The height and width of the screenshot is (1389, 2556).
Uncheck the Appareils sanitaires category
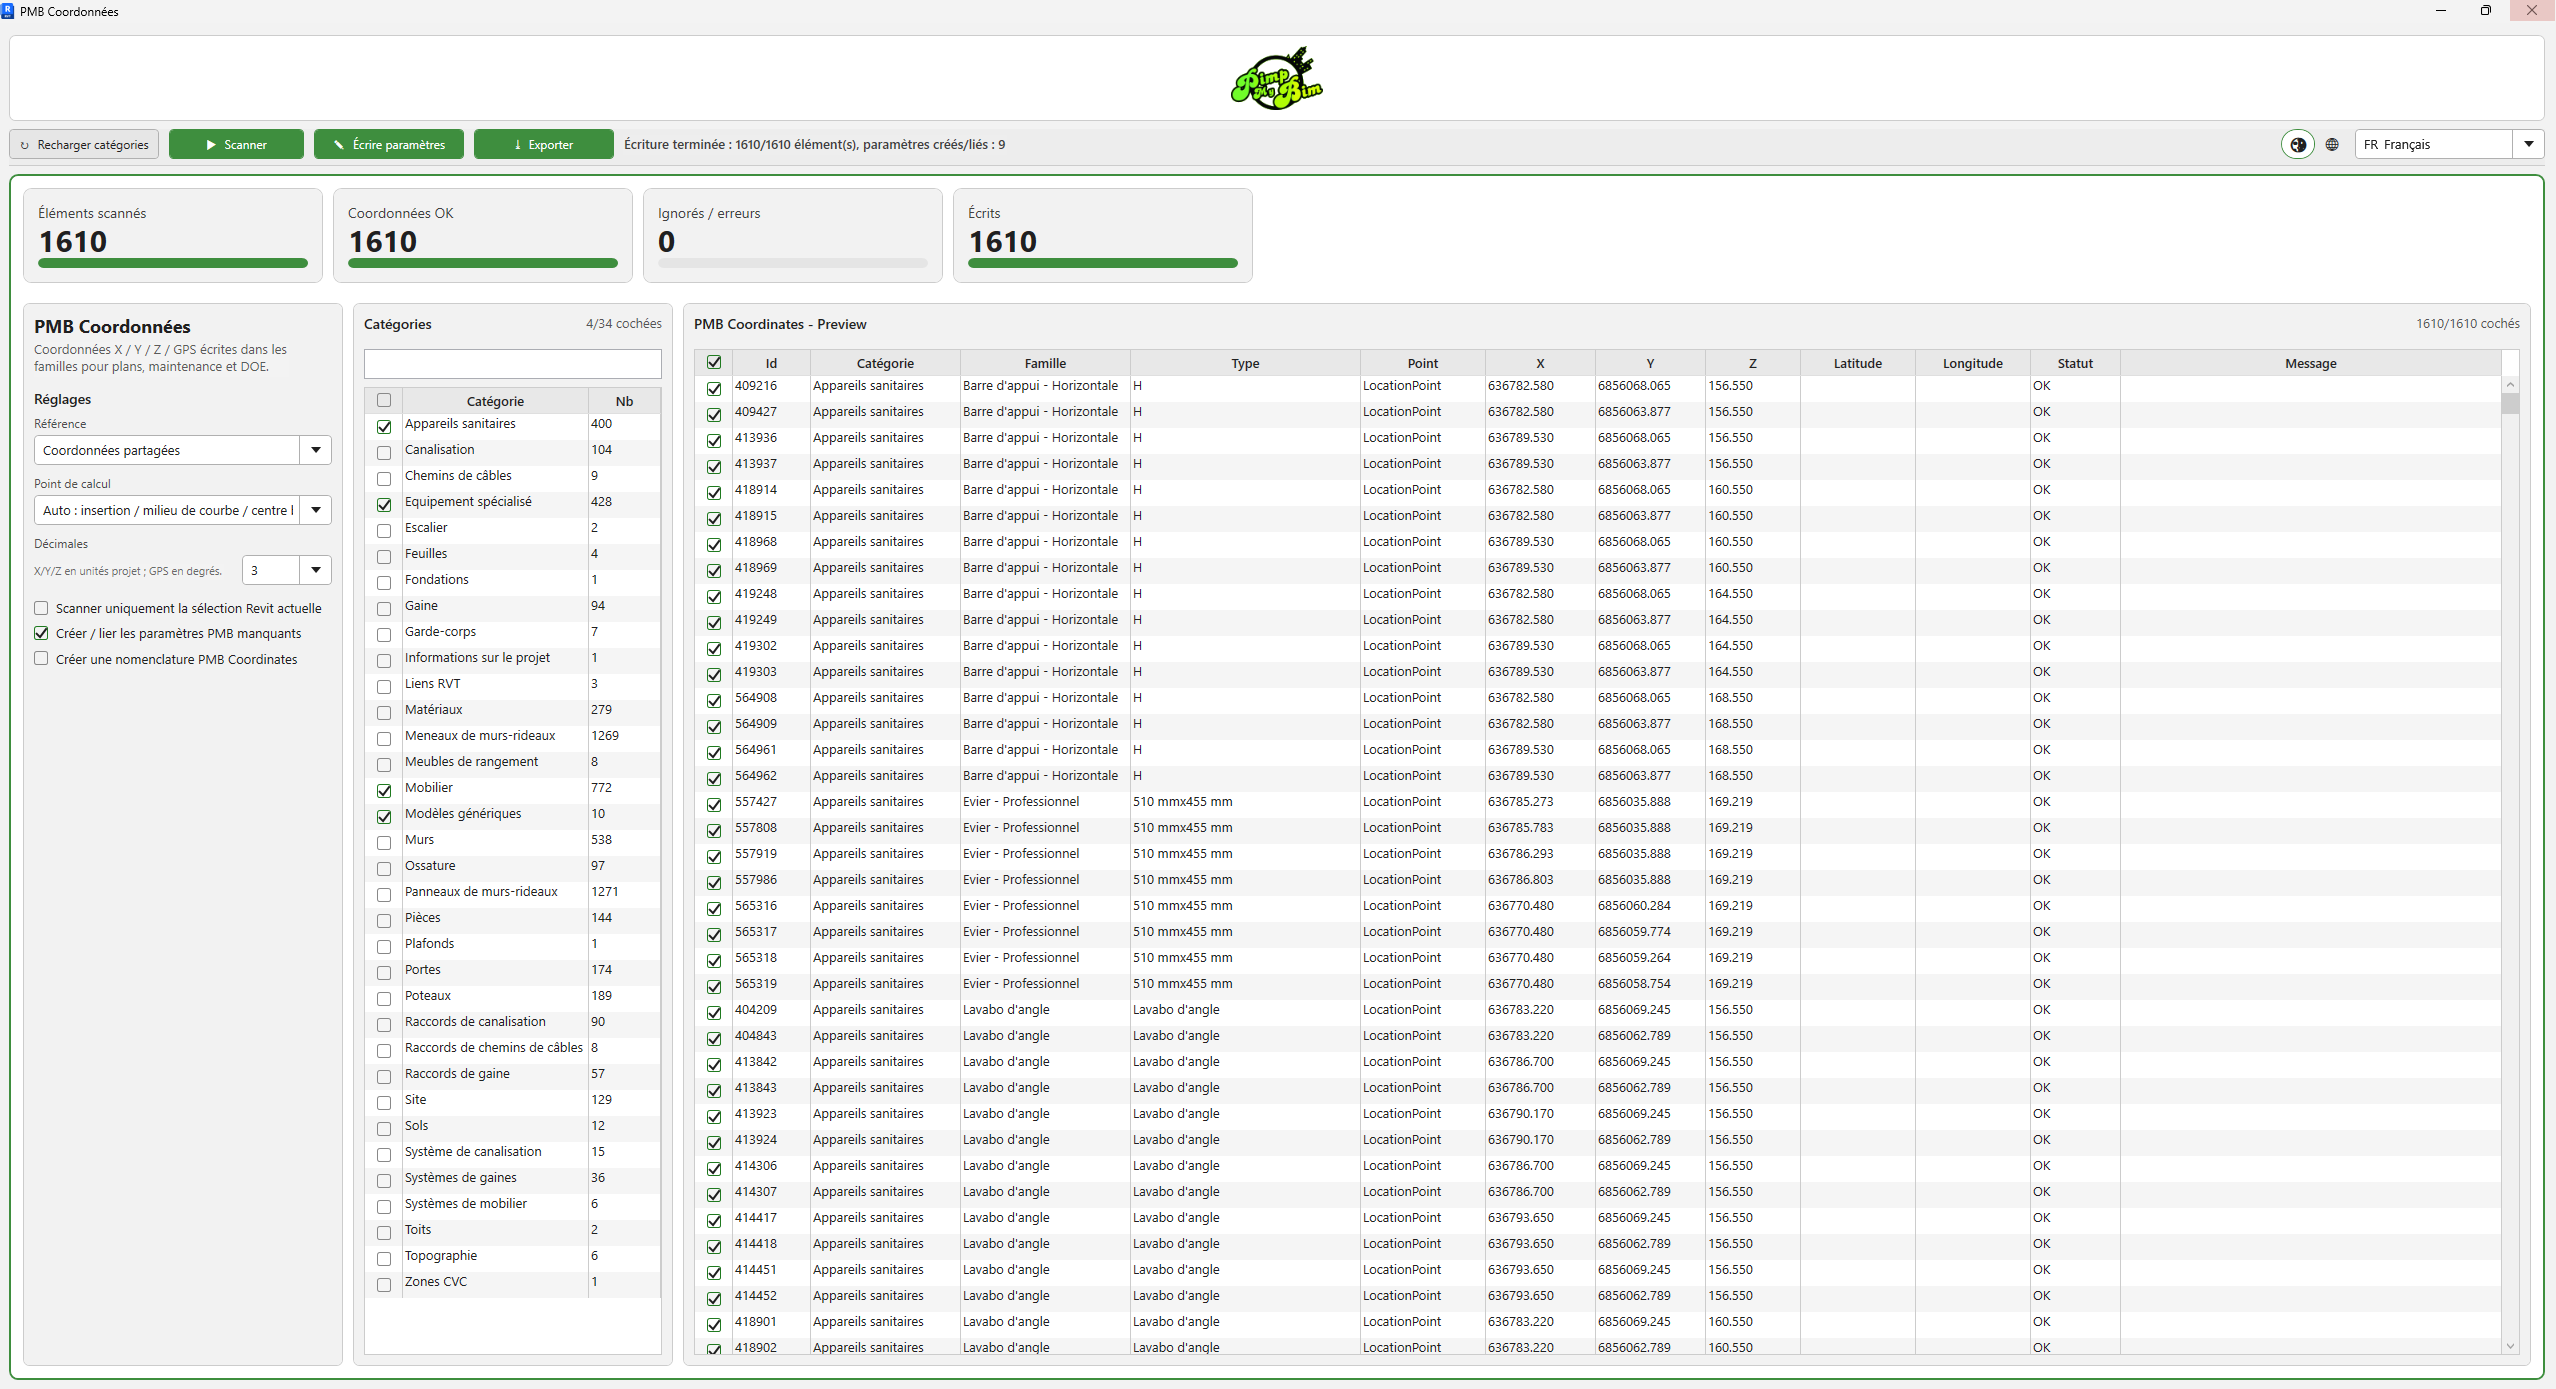pos(384,426)
